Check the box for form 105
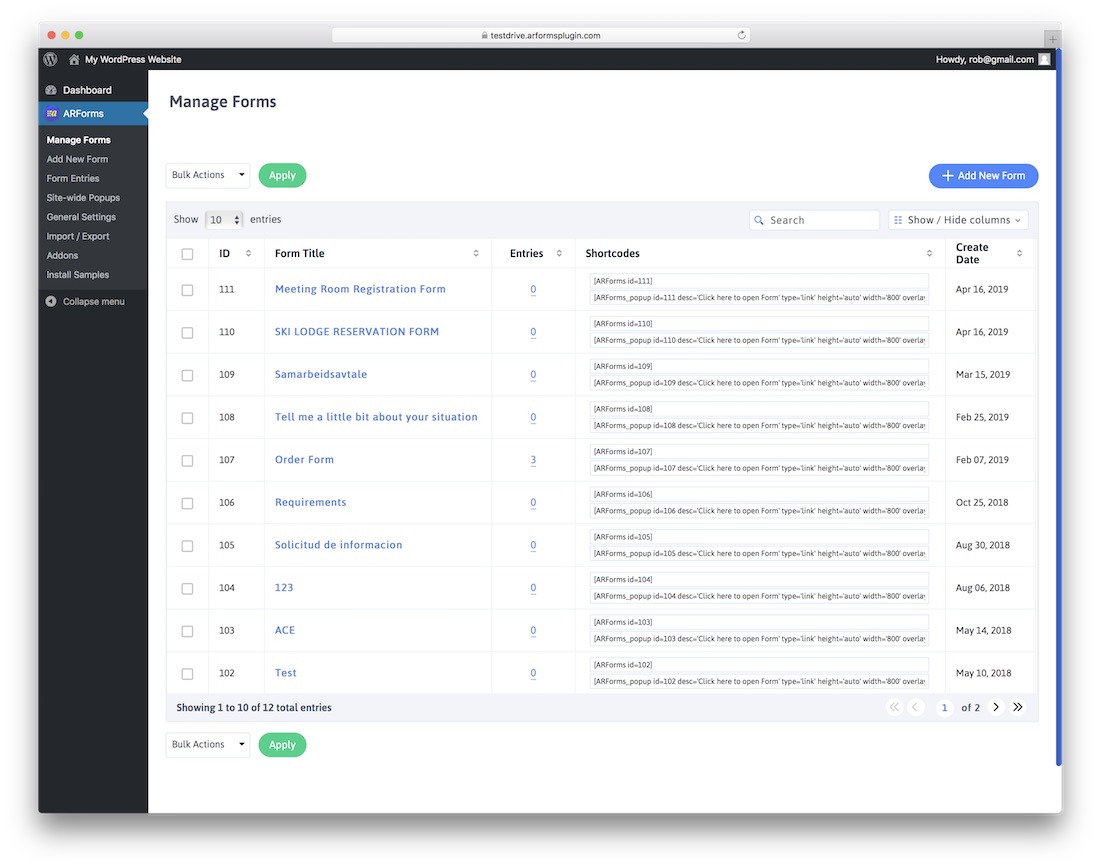Image resolution: width=1100 pixels, height=868 pixels. click(x=187, y=546)
